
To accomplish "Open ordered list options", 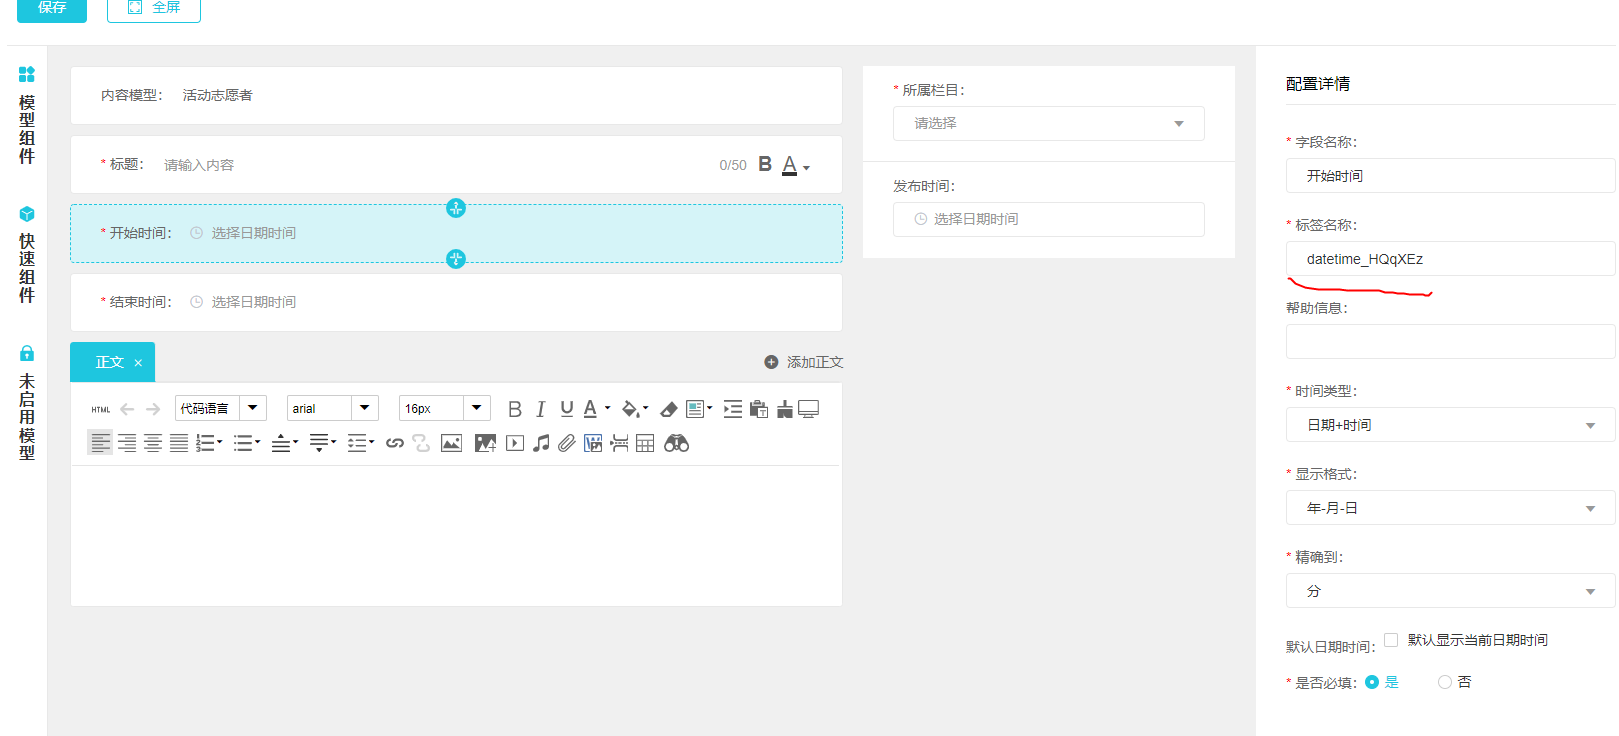I will click(209, 443).
